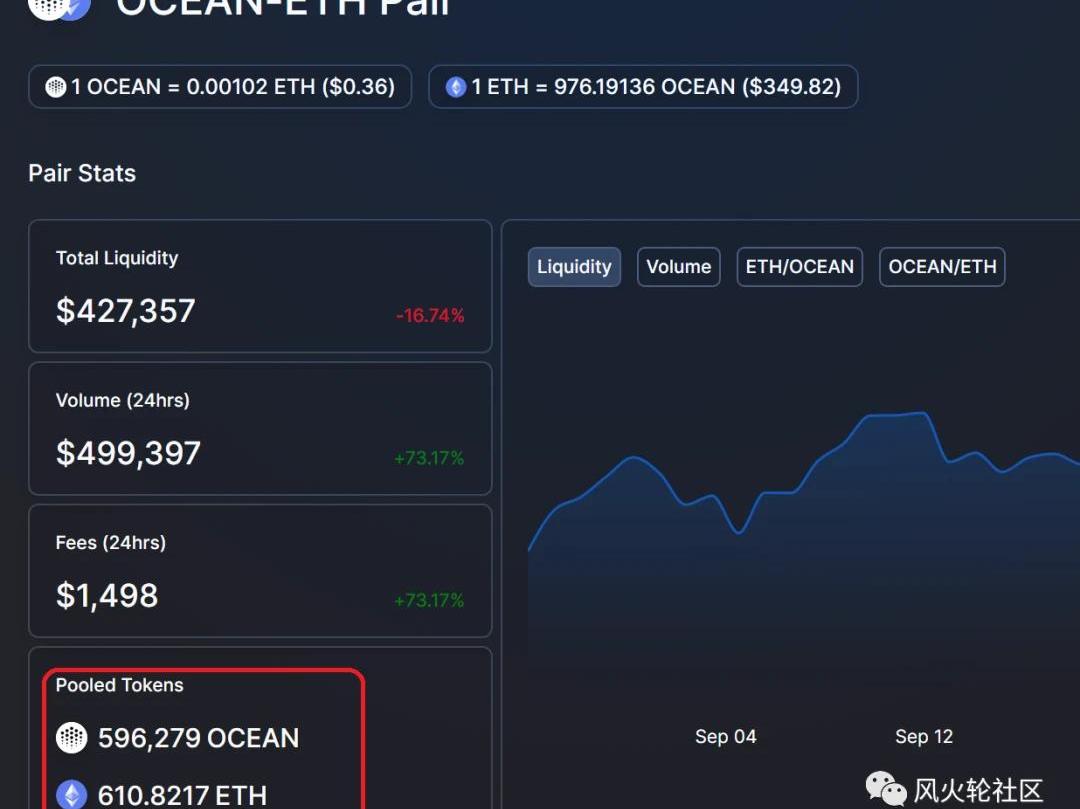
Task: Click the Fees (24hrs) $1,498 value
Action: [107, 596]
